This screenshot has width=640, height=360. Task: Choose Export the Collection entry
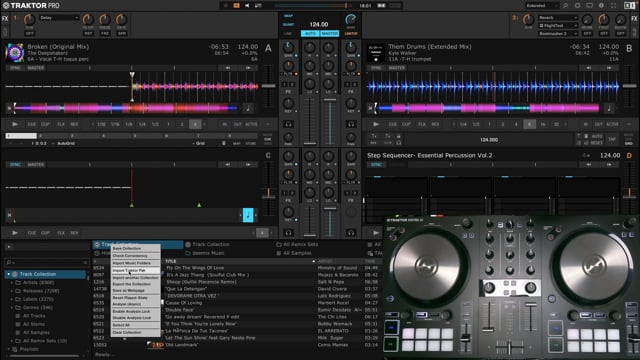pyautogui.click(x=136, y=284)
